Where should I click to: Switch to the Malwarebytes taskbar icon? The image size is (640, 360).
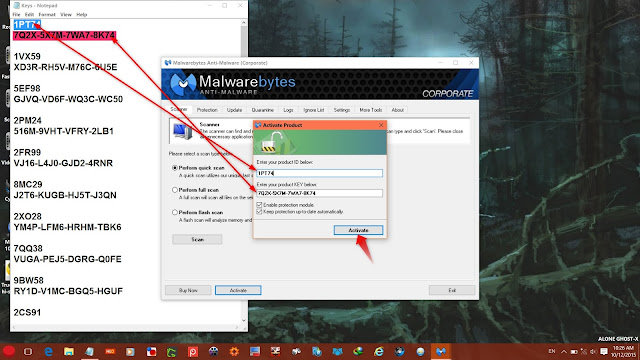[441, 351]
